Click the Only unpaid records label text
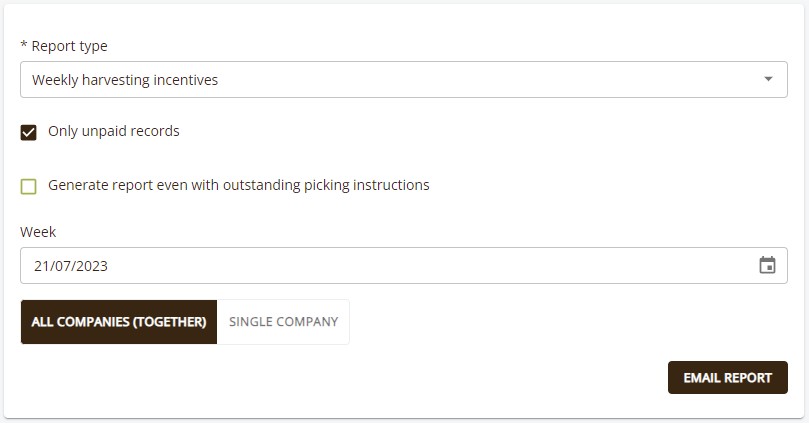 point(114,131)
